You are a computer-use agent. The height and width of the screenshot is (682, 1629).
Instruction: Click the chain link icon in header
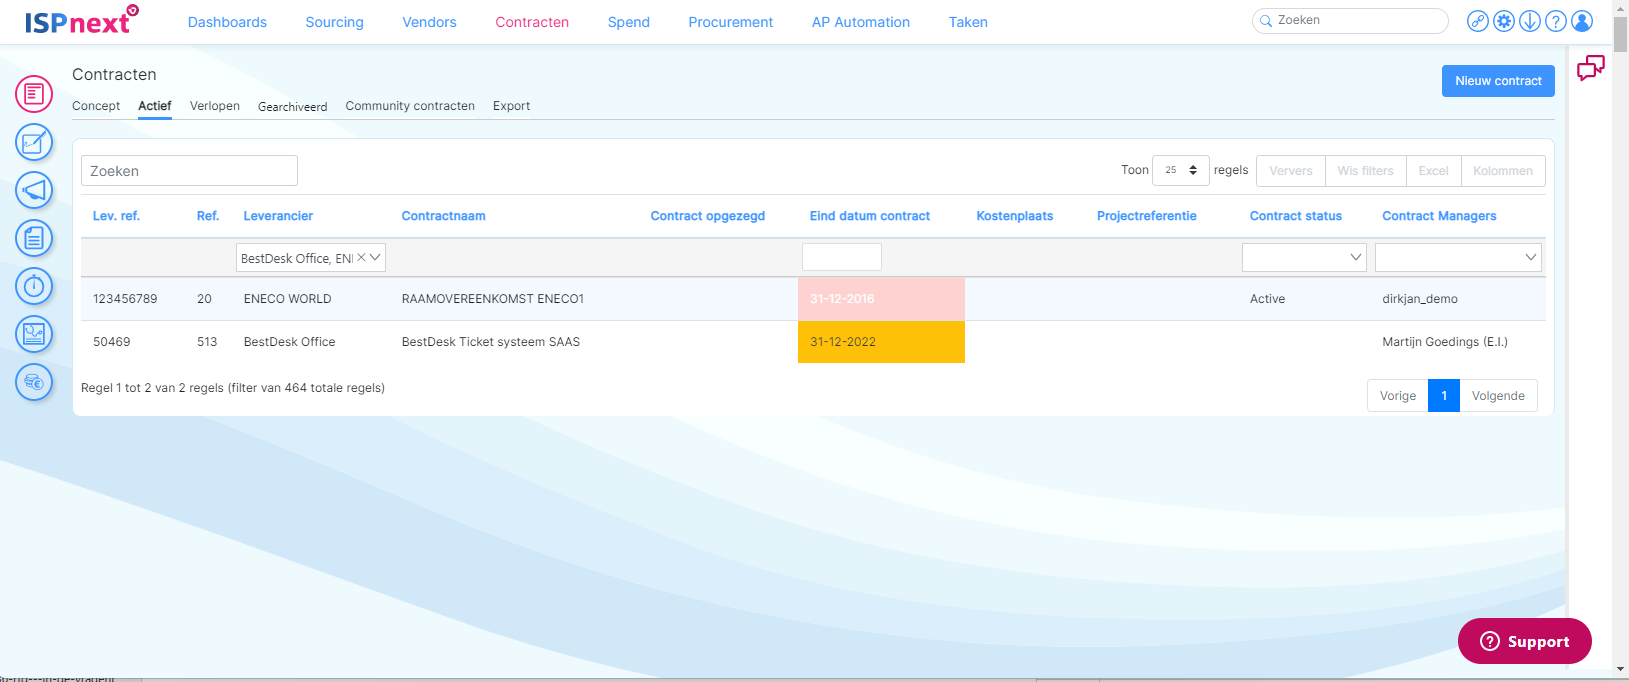(1478, 21)
